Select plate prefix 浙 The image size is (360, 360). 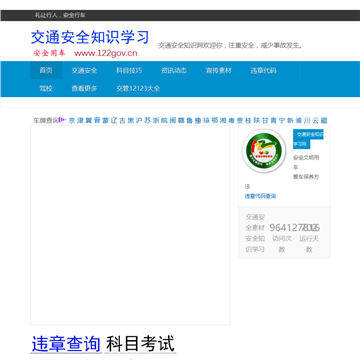[x=156, y=120]
